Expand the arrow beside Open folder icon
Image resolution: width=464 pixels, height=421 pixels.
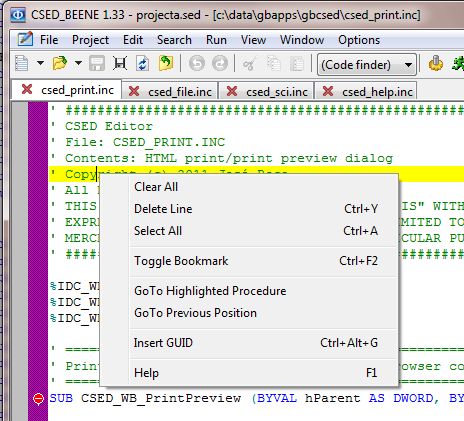point(78,63)
